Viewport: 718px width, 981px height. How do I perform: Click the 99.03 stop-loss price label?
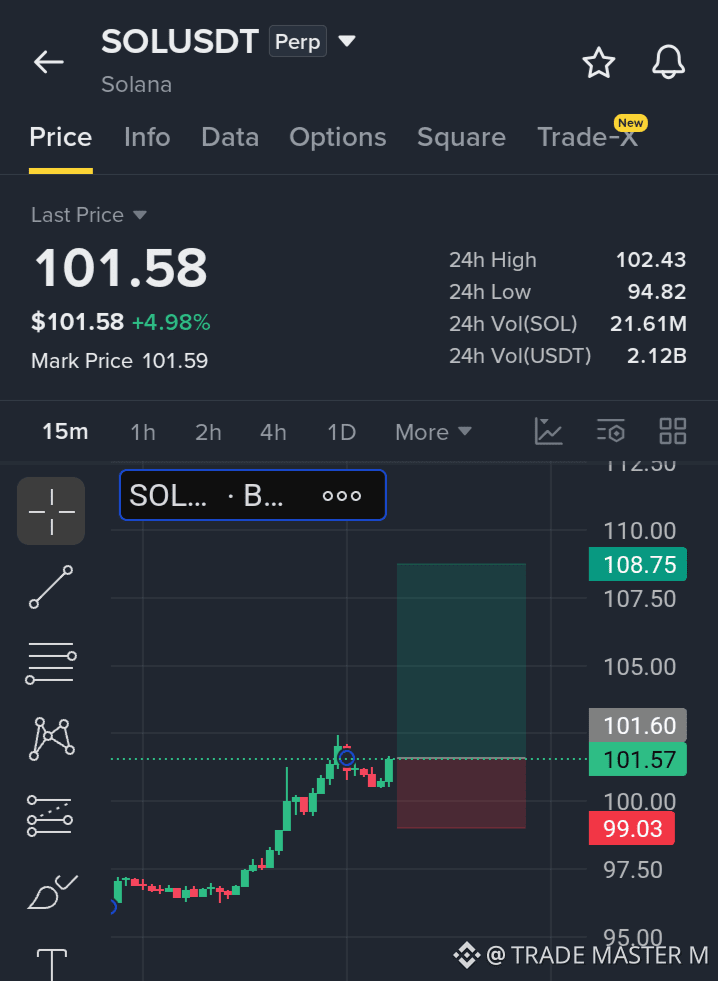tap(632, 828)
